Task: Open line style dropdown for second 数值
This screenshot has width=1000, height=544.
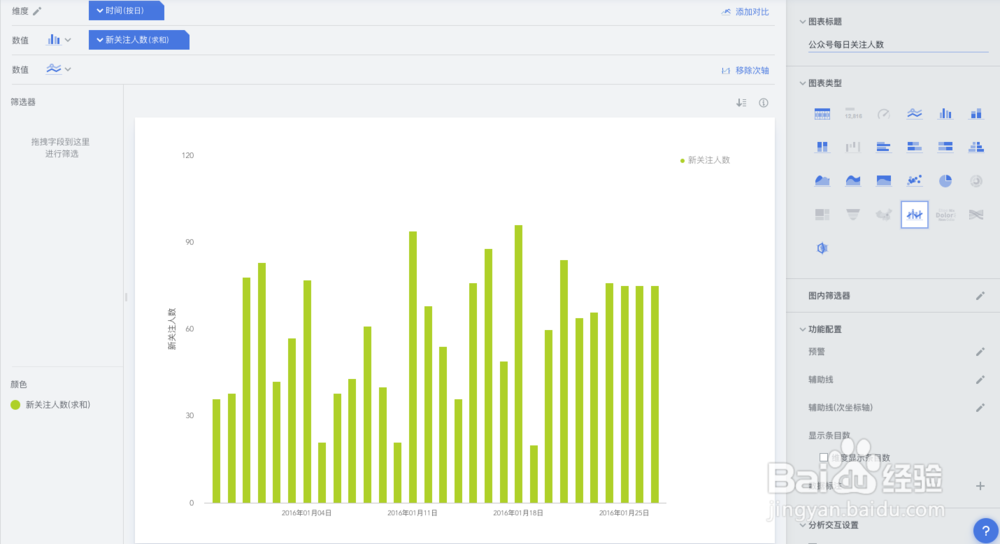Action: 59,69
